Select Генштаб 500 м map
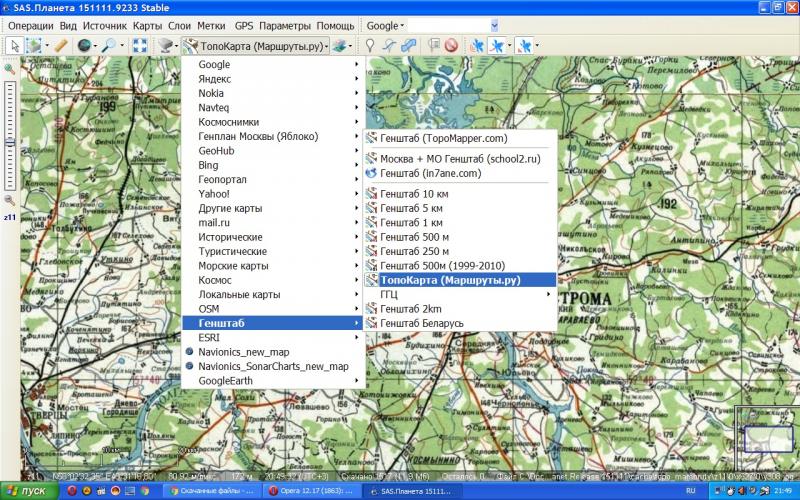The width and height of the screenshot is (800, 500). (414, 237)
